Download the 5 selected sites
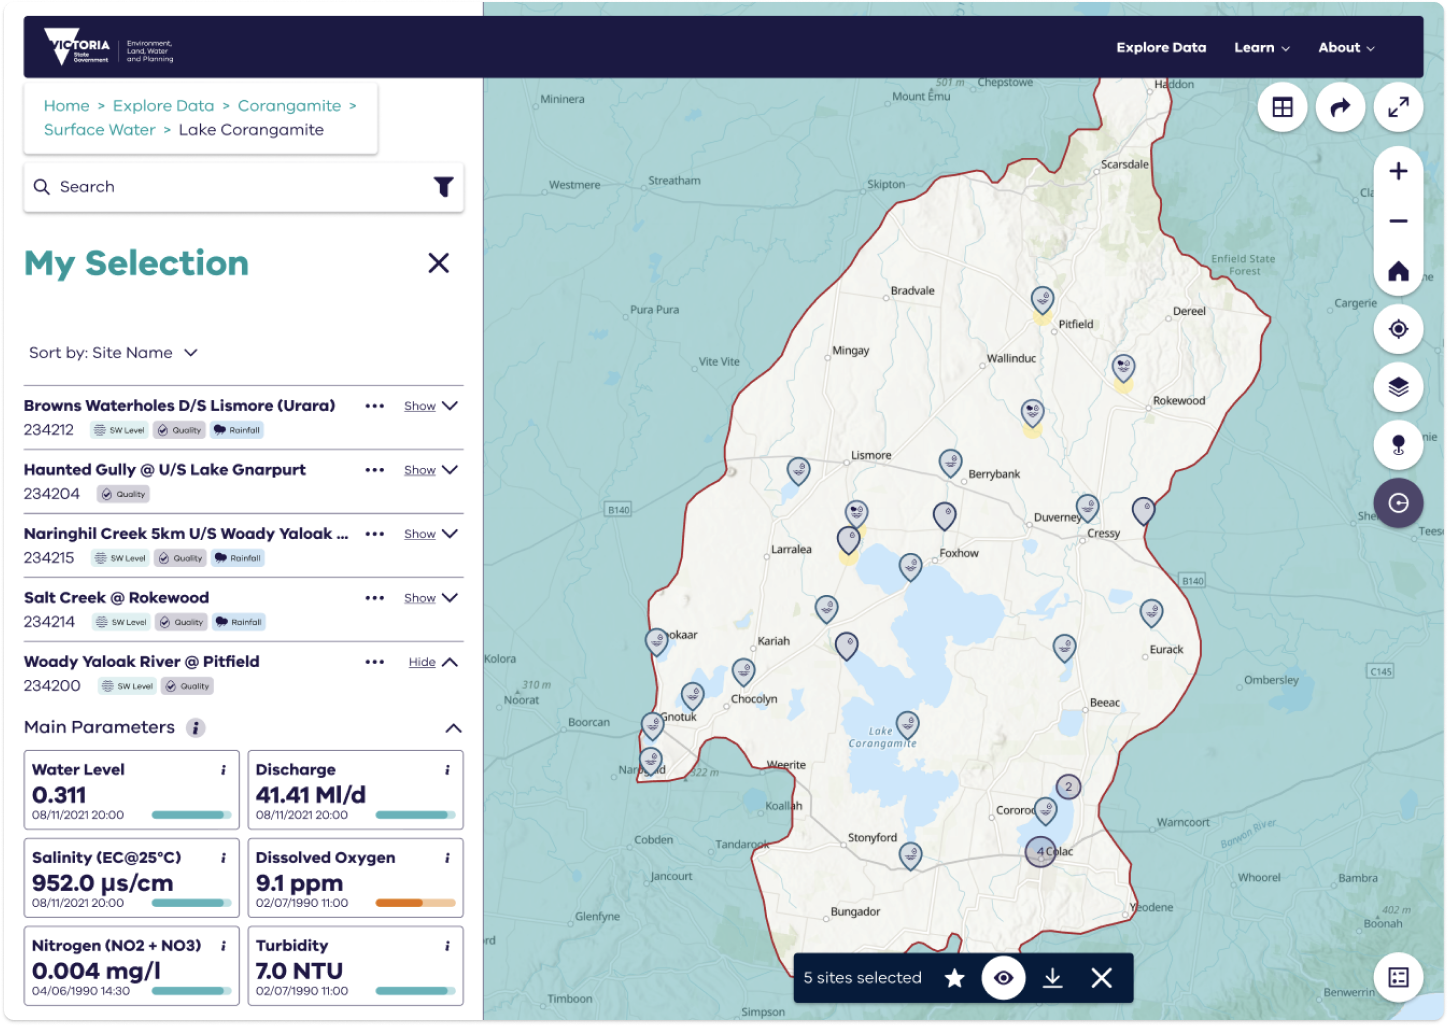Screen dimensions: 1448x1026 click(1052, 978)
